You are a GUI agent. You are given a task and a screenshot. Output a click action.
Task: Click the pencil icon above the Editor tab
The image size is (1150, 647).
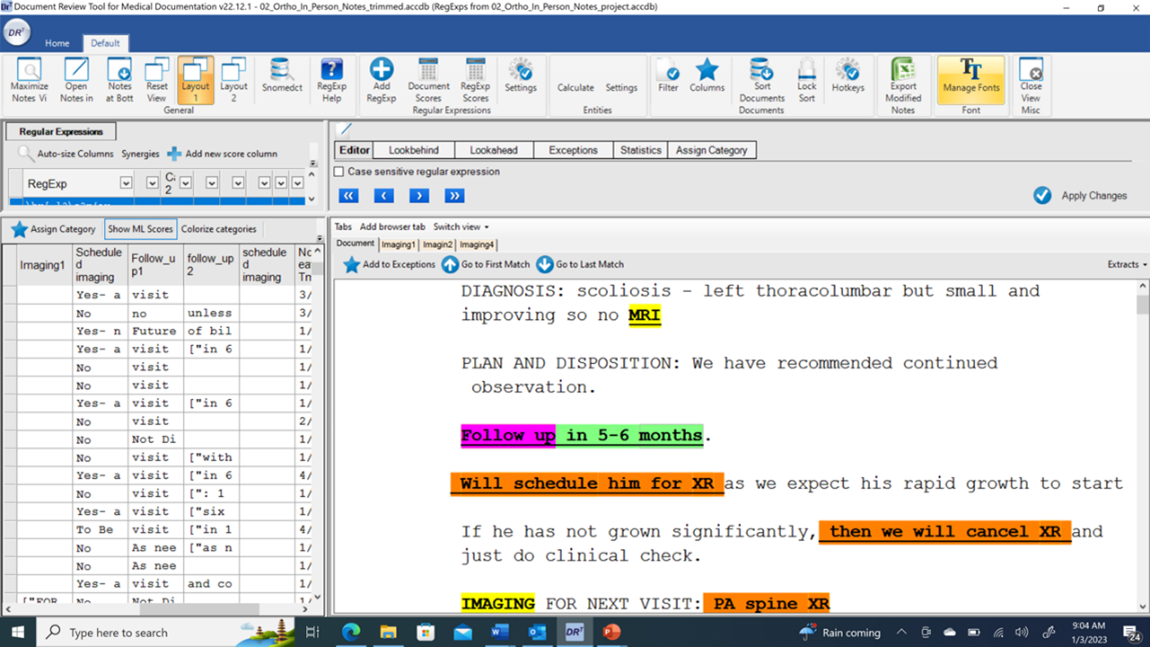[x=344, y=130]
